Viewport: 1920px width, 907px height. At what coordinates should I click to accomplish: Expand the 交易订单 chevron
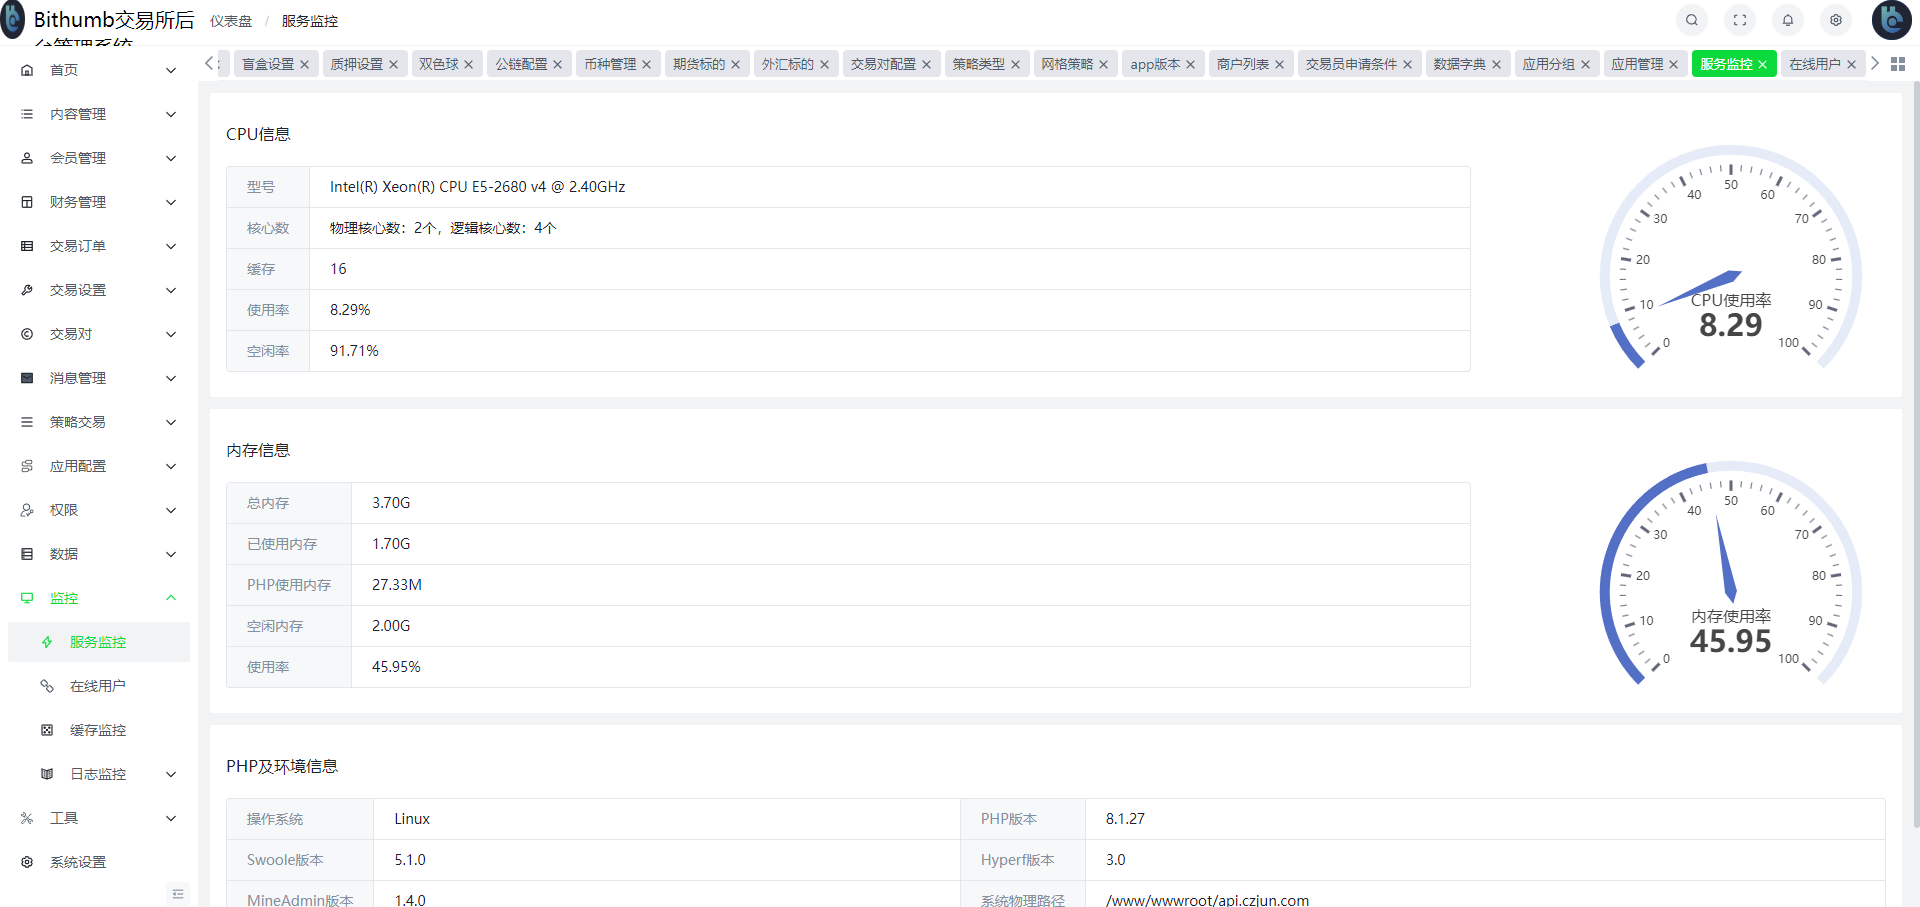(171, 246)
